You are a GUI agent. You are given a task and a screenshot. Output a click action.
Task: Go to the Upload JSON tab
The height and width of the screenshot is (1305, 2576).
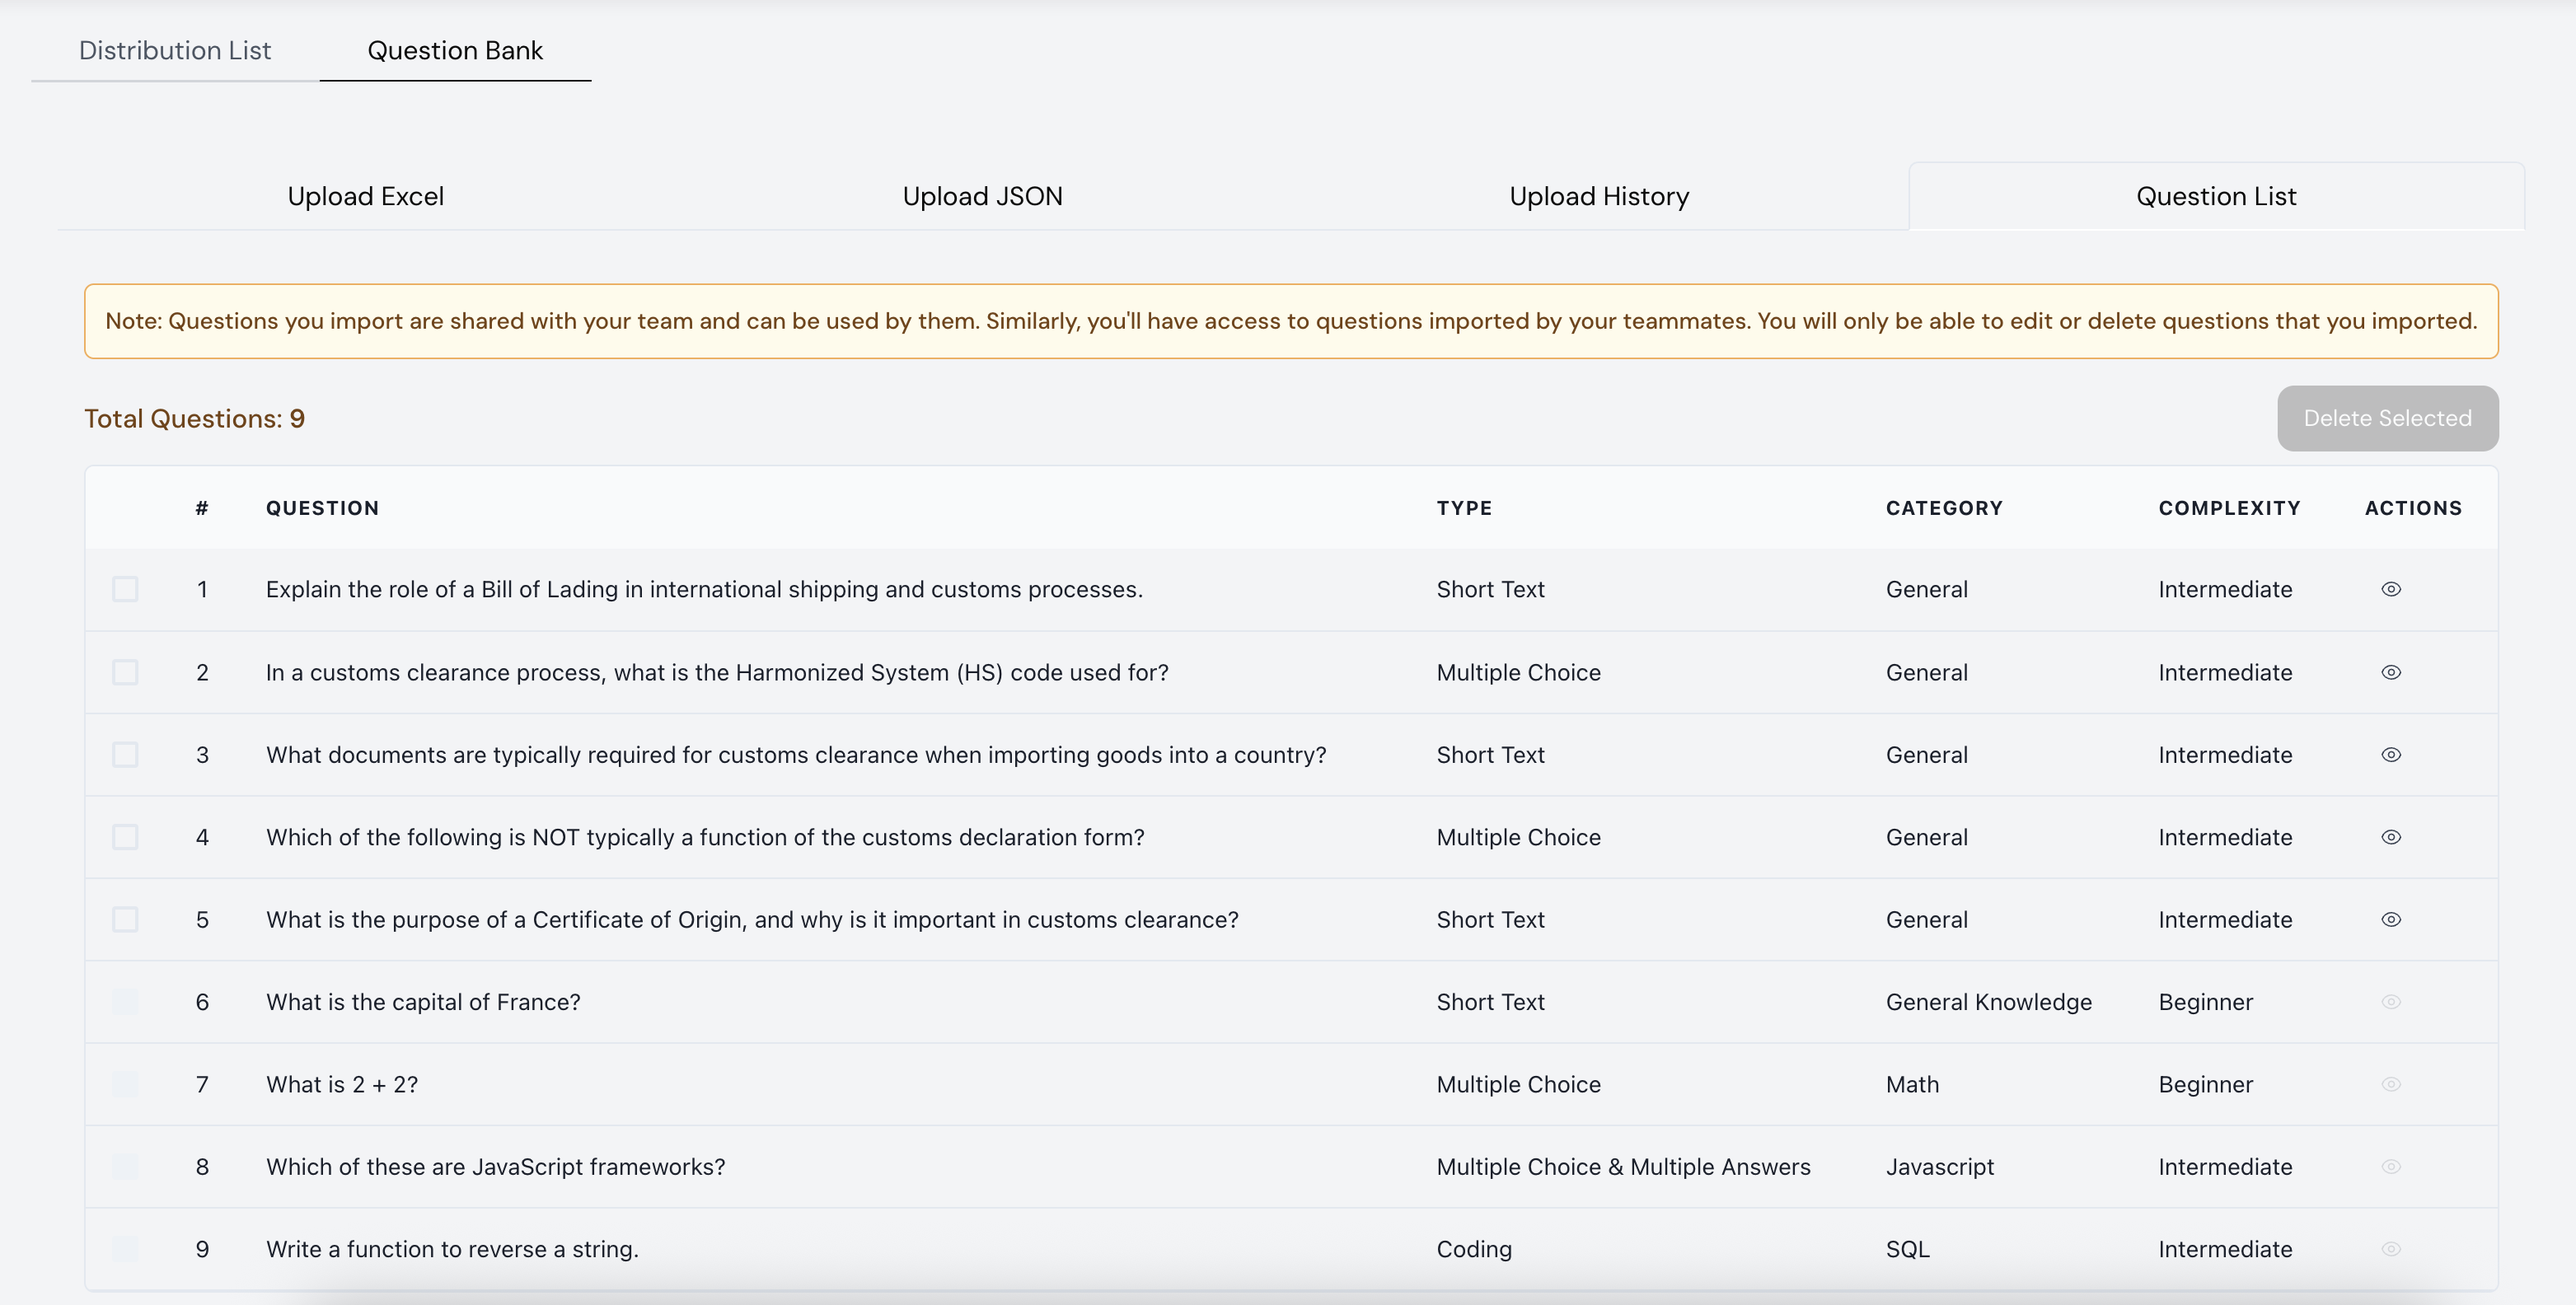click(981, 196)
